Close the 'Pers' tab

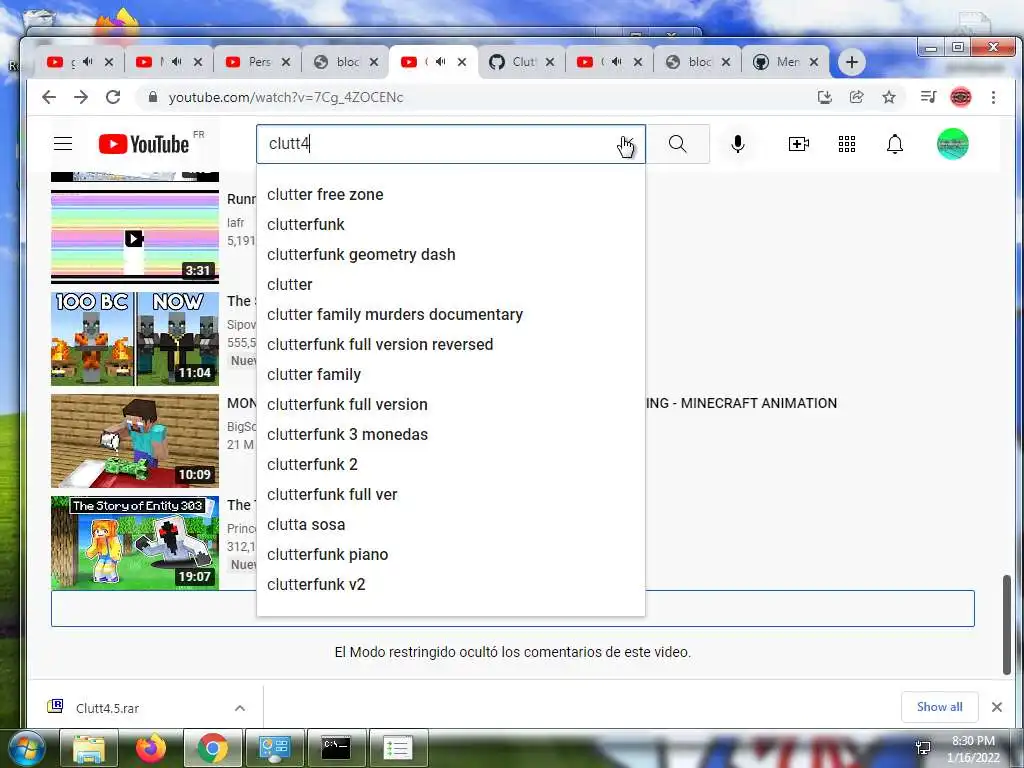[285, 62]
